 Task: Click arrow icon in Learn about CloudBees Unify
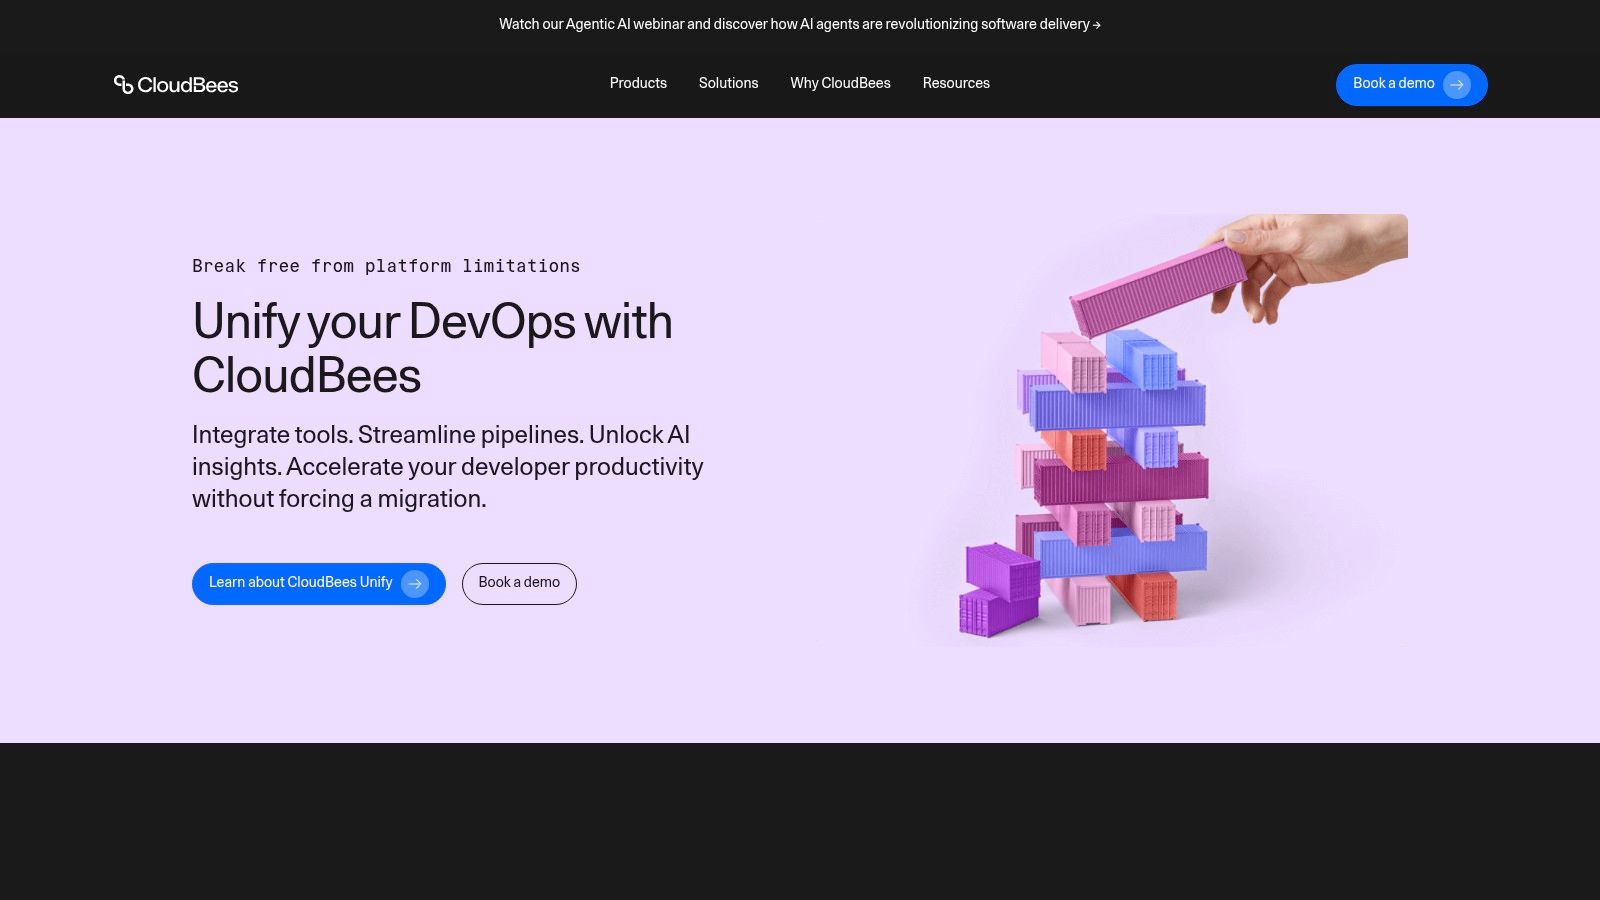[x=415, y=584]
